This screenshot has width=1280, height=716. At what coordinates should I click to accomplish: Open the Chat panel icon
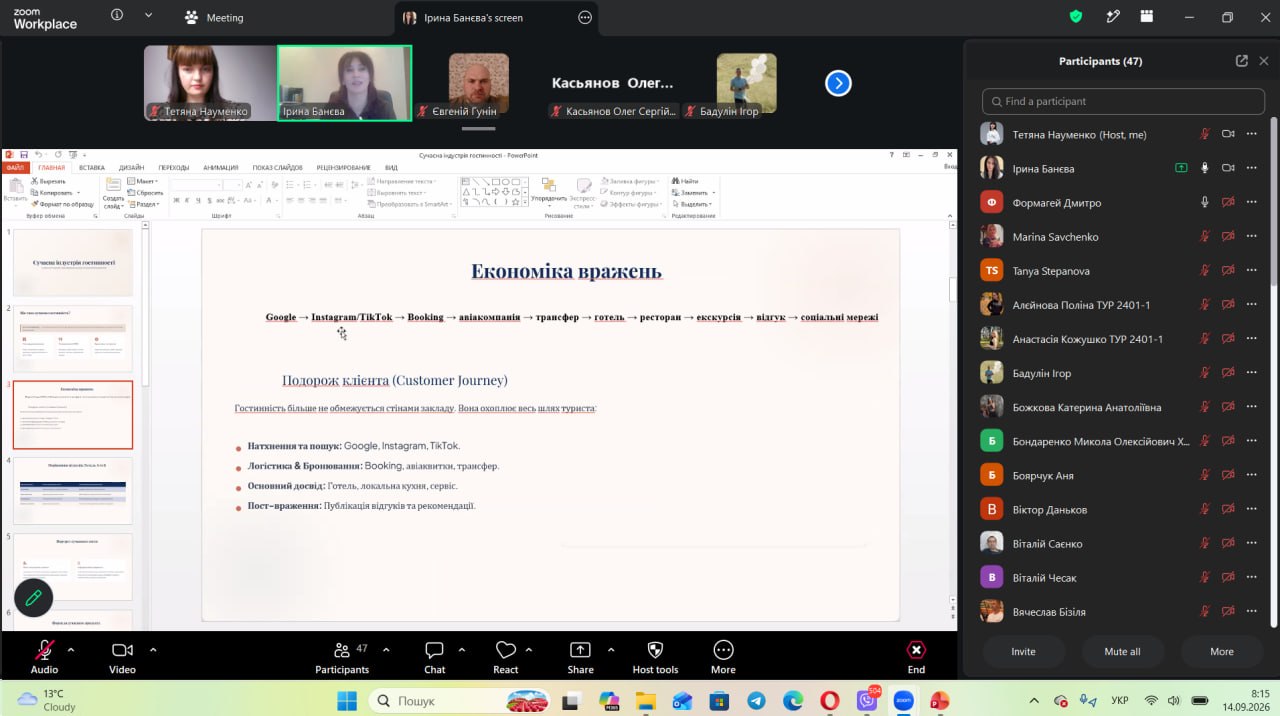coord(434,650)
